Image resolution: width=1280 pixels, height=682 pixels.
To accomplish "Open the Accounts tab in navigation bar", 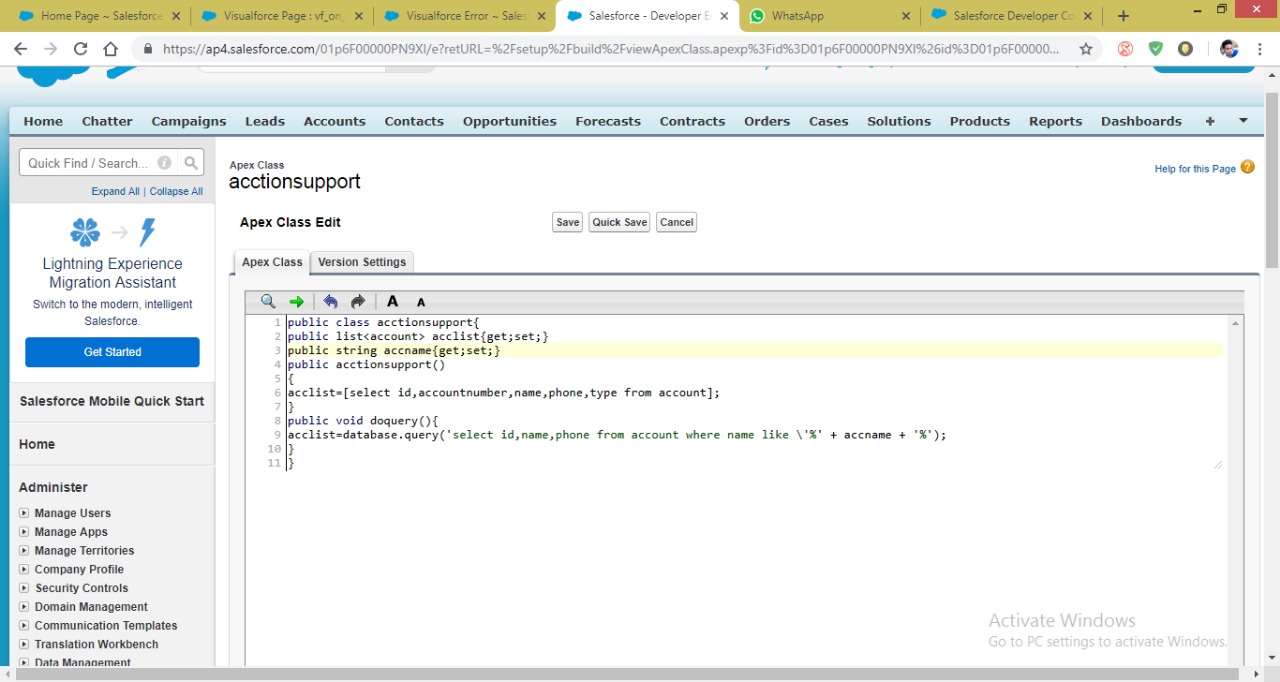I will tap(334, 121).
